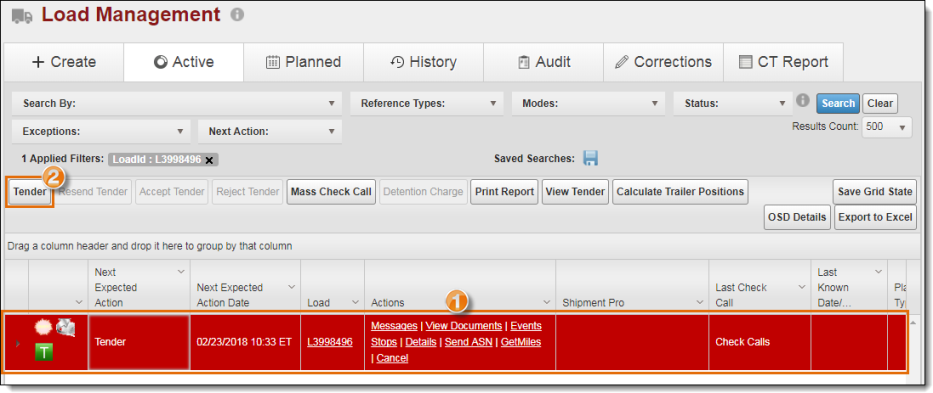Click the 02/23/2018 10:33 ET date cell
The height and width of the screenshot is (393, 933).
click(245, 342)
